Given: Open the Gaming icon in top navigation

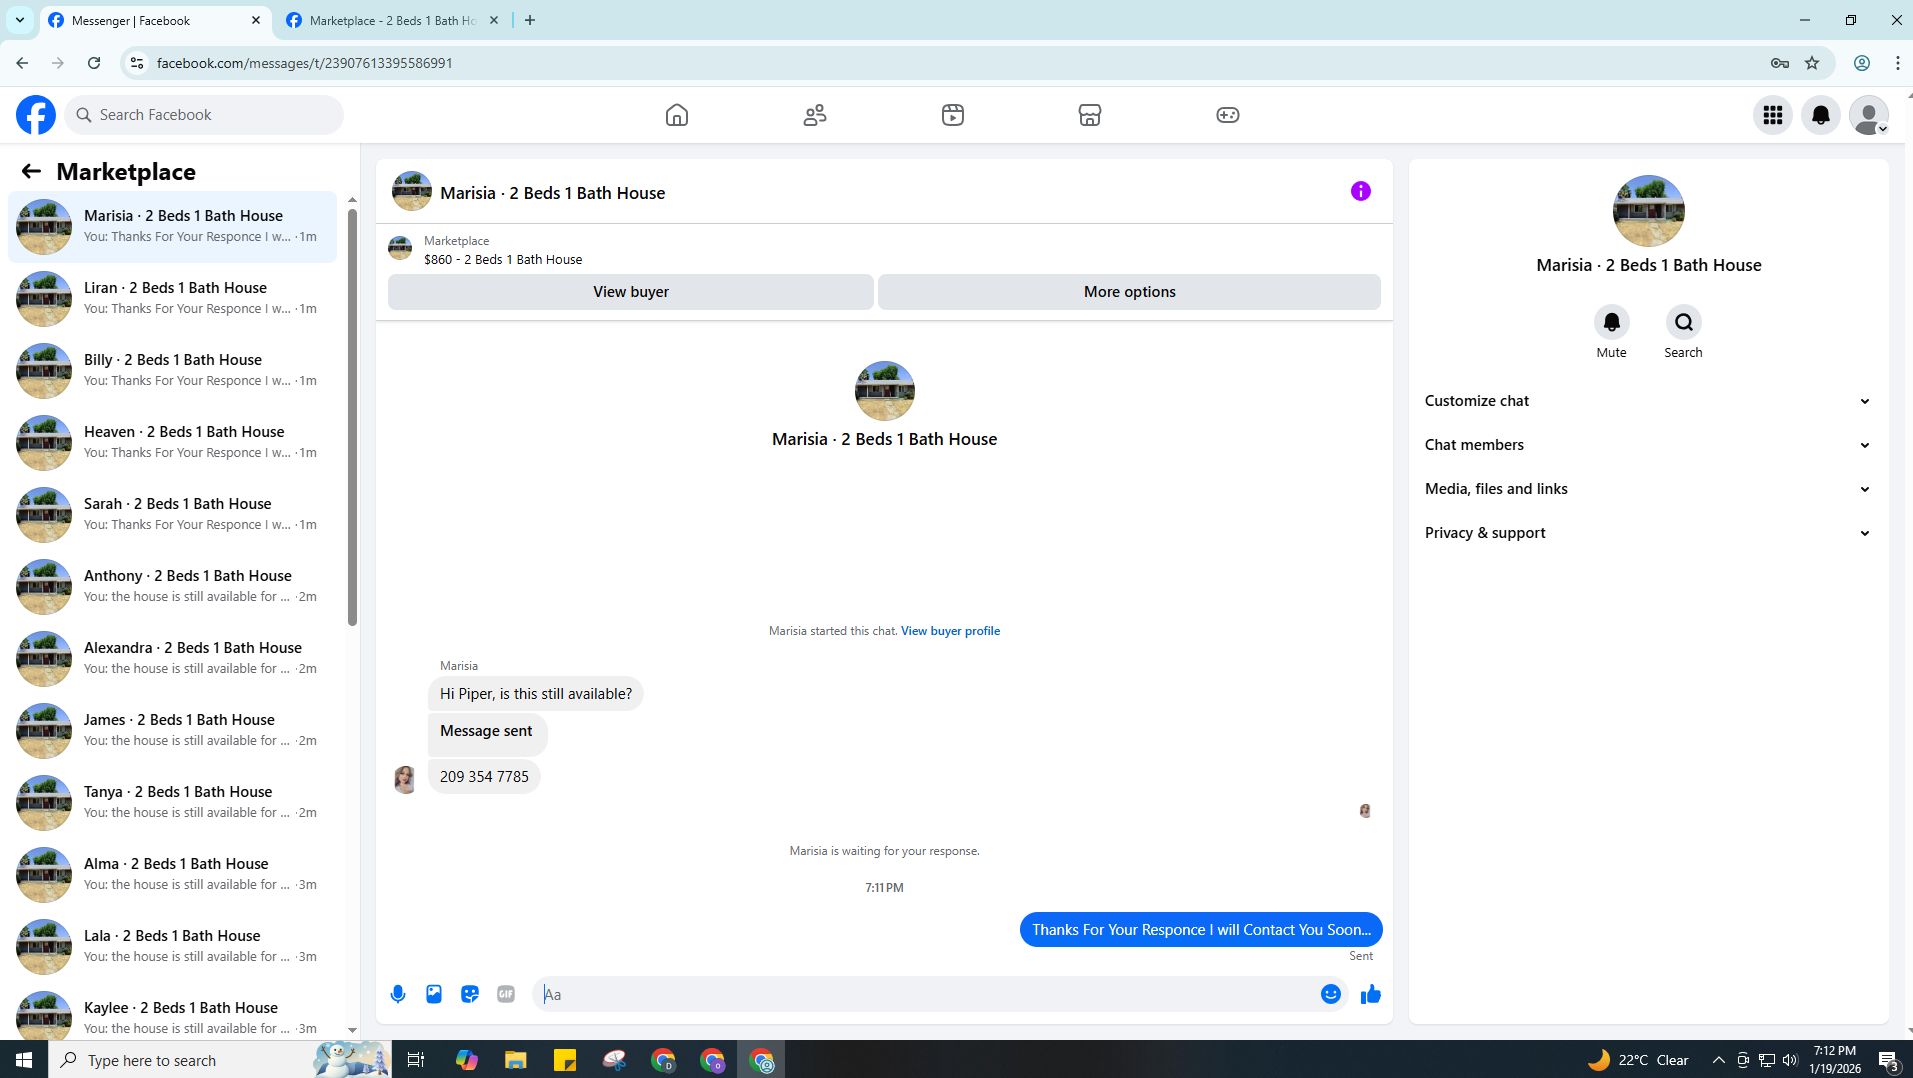Looking at the screenshot, I should point(1228,115).
